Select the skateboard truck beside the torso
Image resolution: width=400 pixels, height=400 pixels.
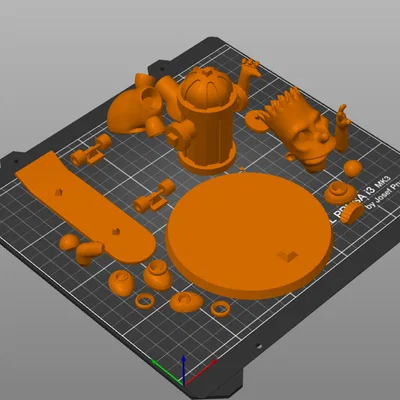point(91,150)
